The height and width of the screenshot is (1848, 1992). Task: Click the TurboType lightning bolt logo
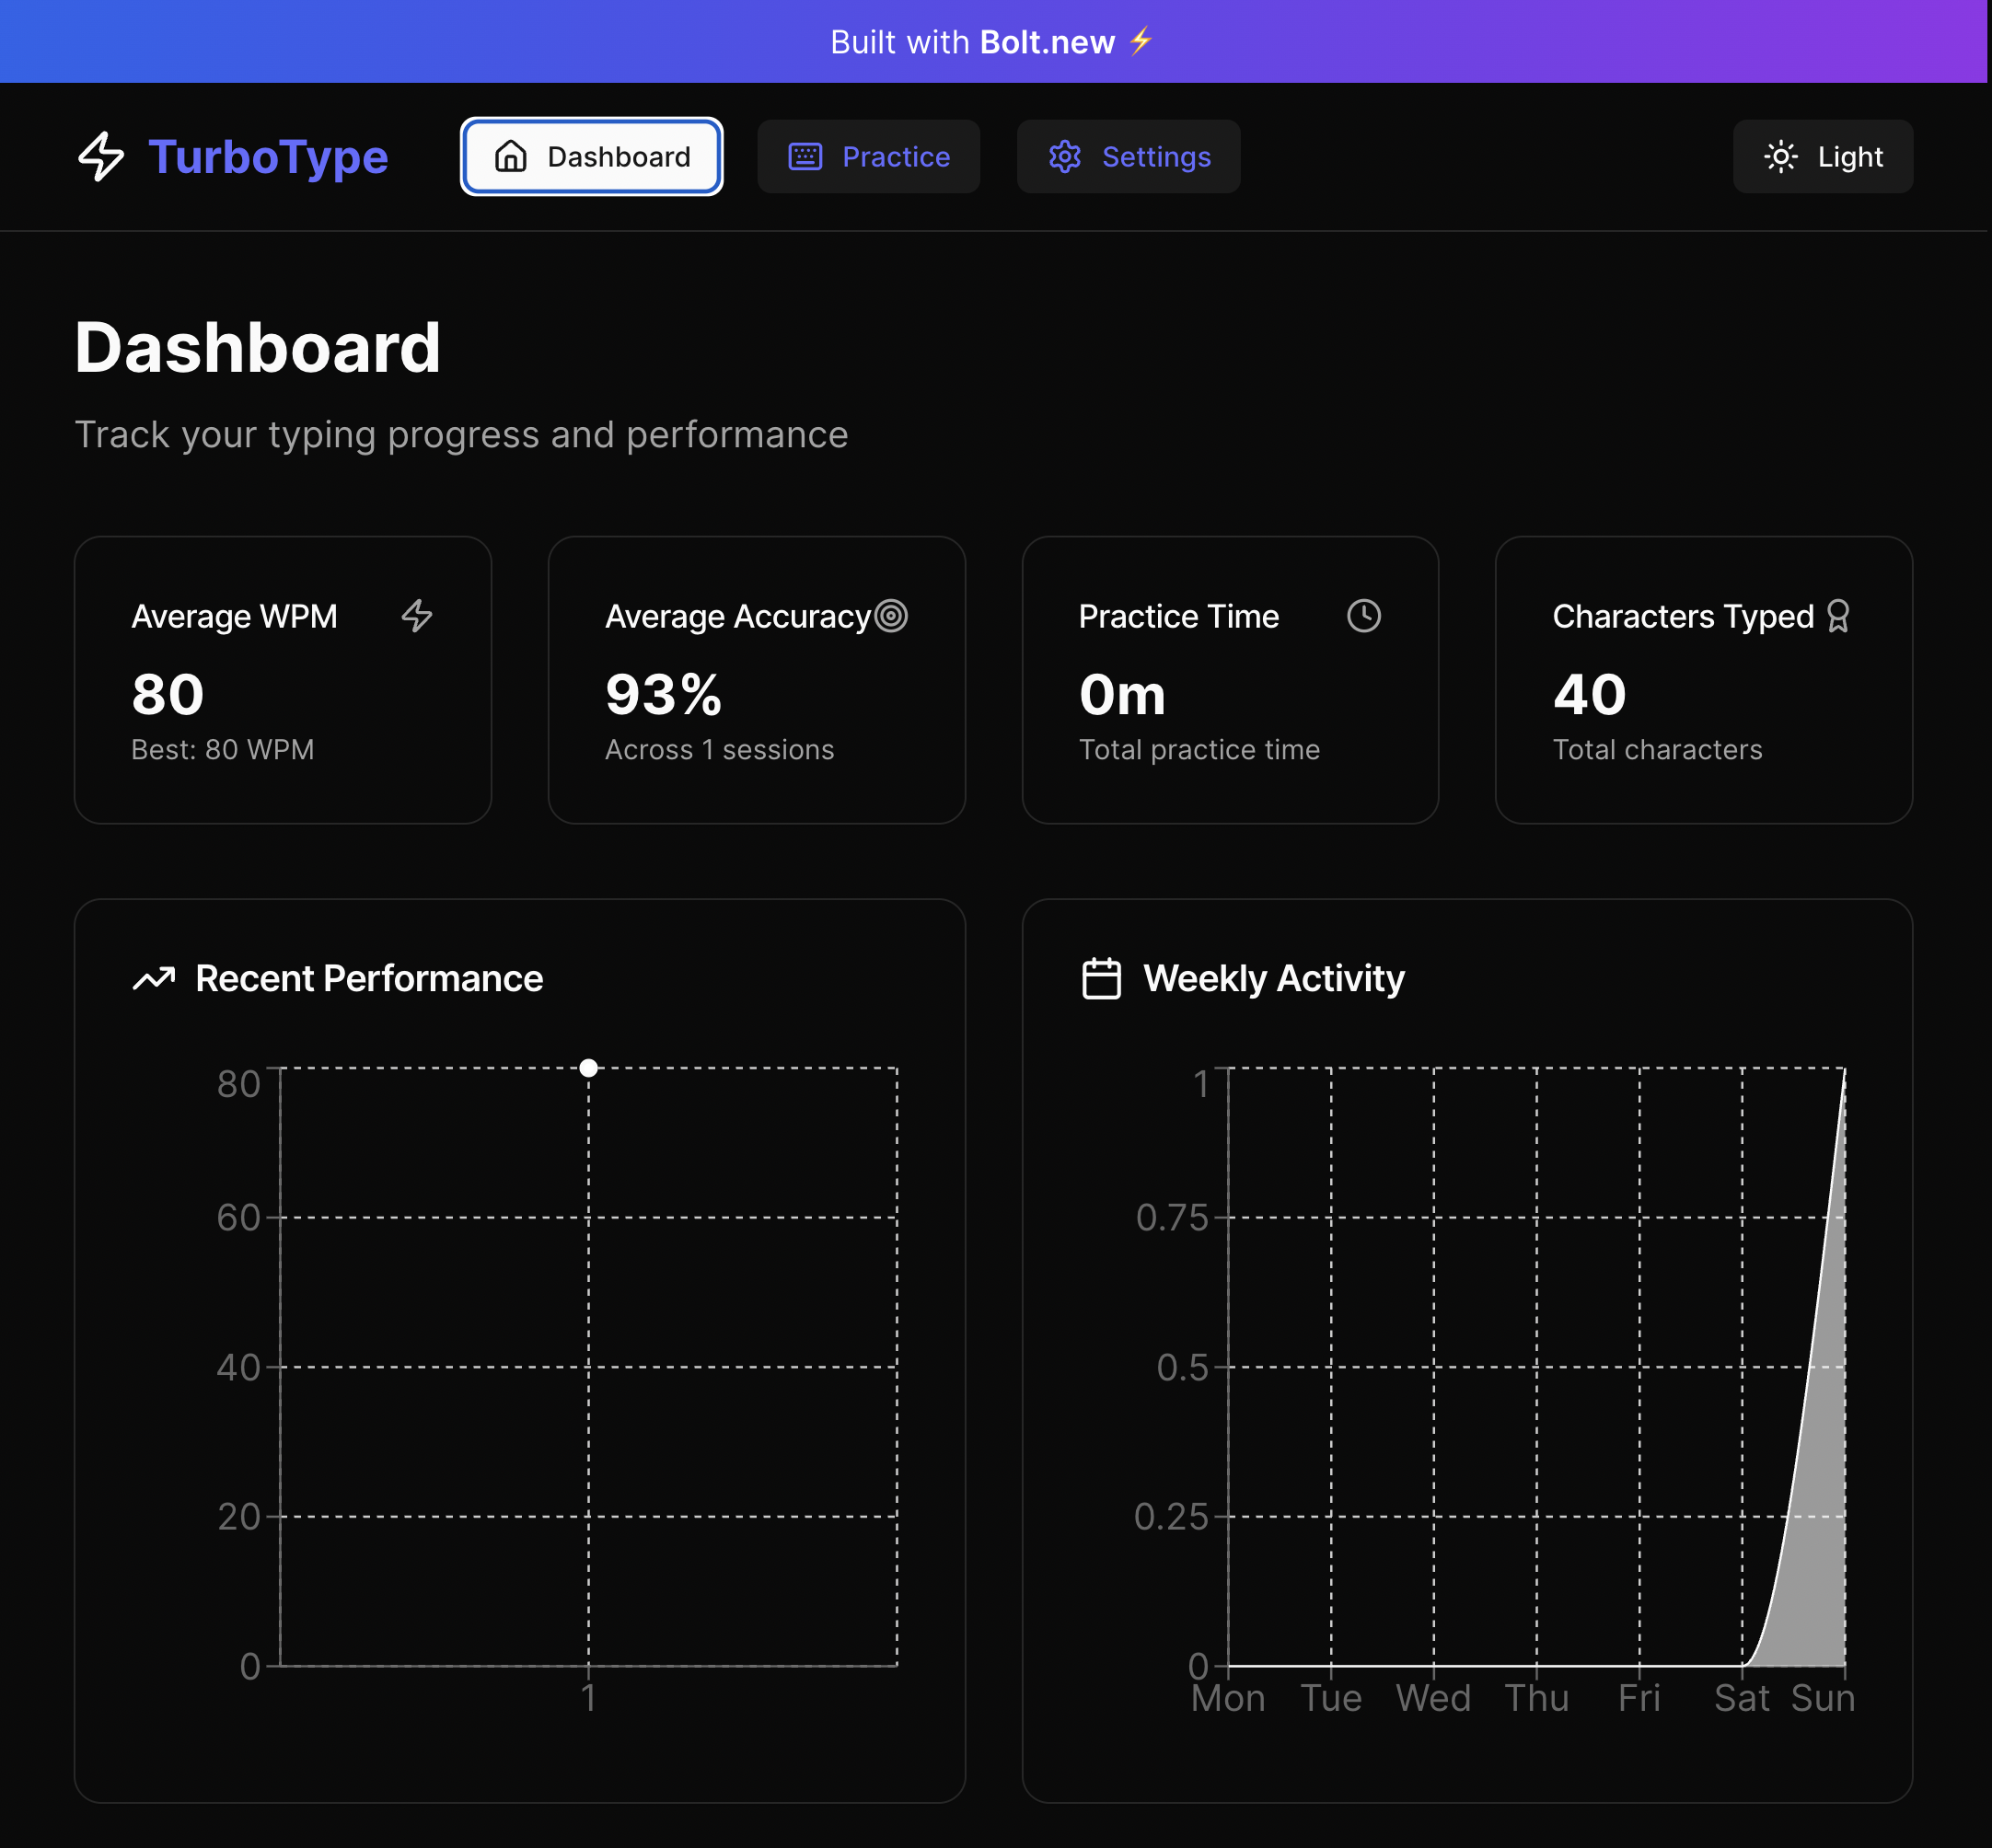pos(101,157)
